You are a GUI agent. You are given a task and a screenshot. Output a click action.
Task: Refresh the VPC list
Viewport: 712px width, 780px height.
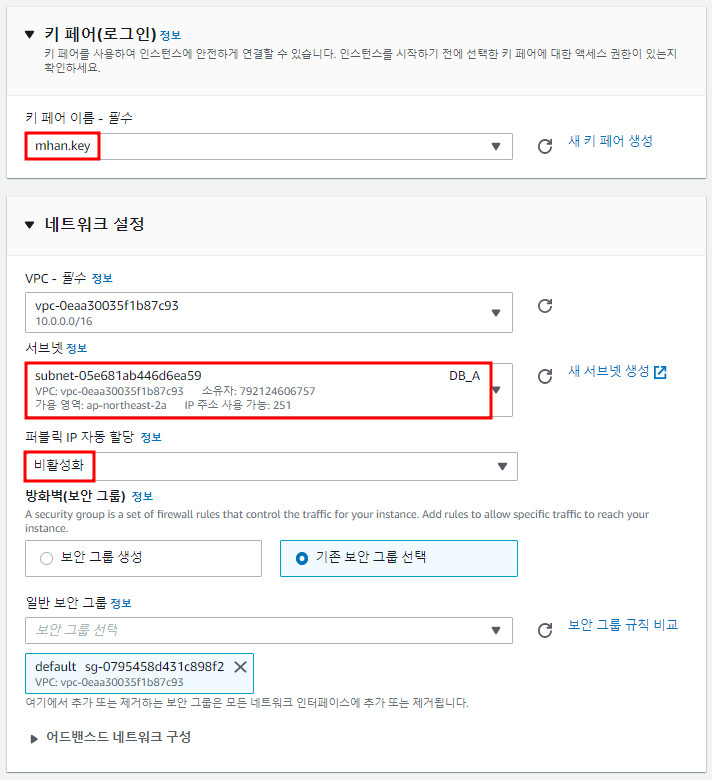[545, 305]
